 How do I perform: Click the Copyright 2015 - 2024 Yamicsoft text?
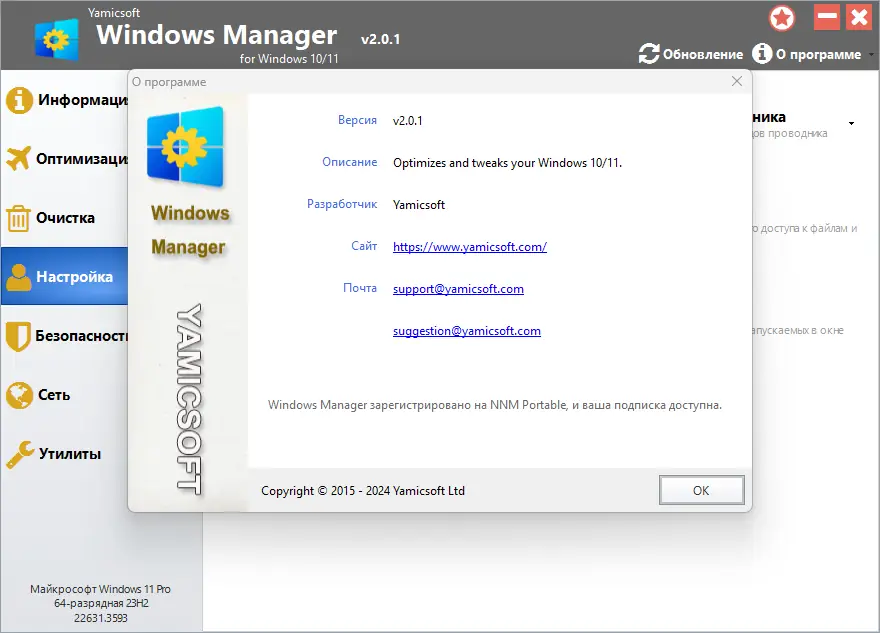363,491
